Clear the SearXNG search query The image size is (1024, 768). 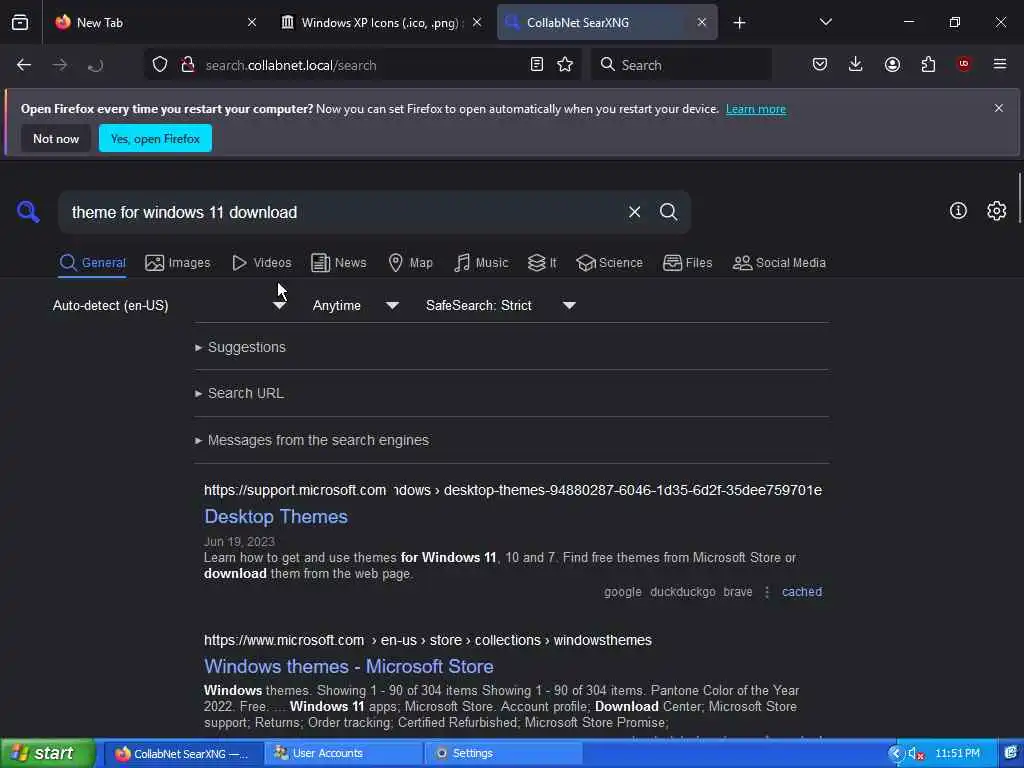(x=634, y=212)
